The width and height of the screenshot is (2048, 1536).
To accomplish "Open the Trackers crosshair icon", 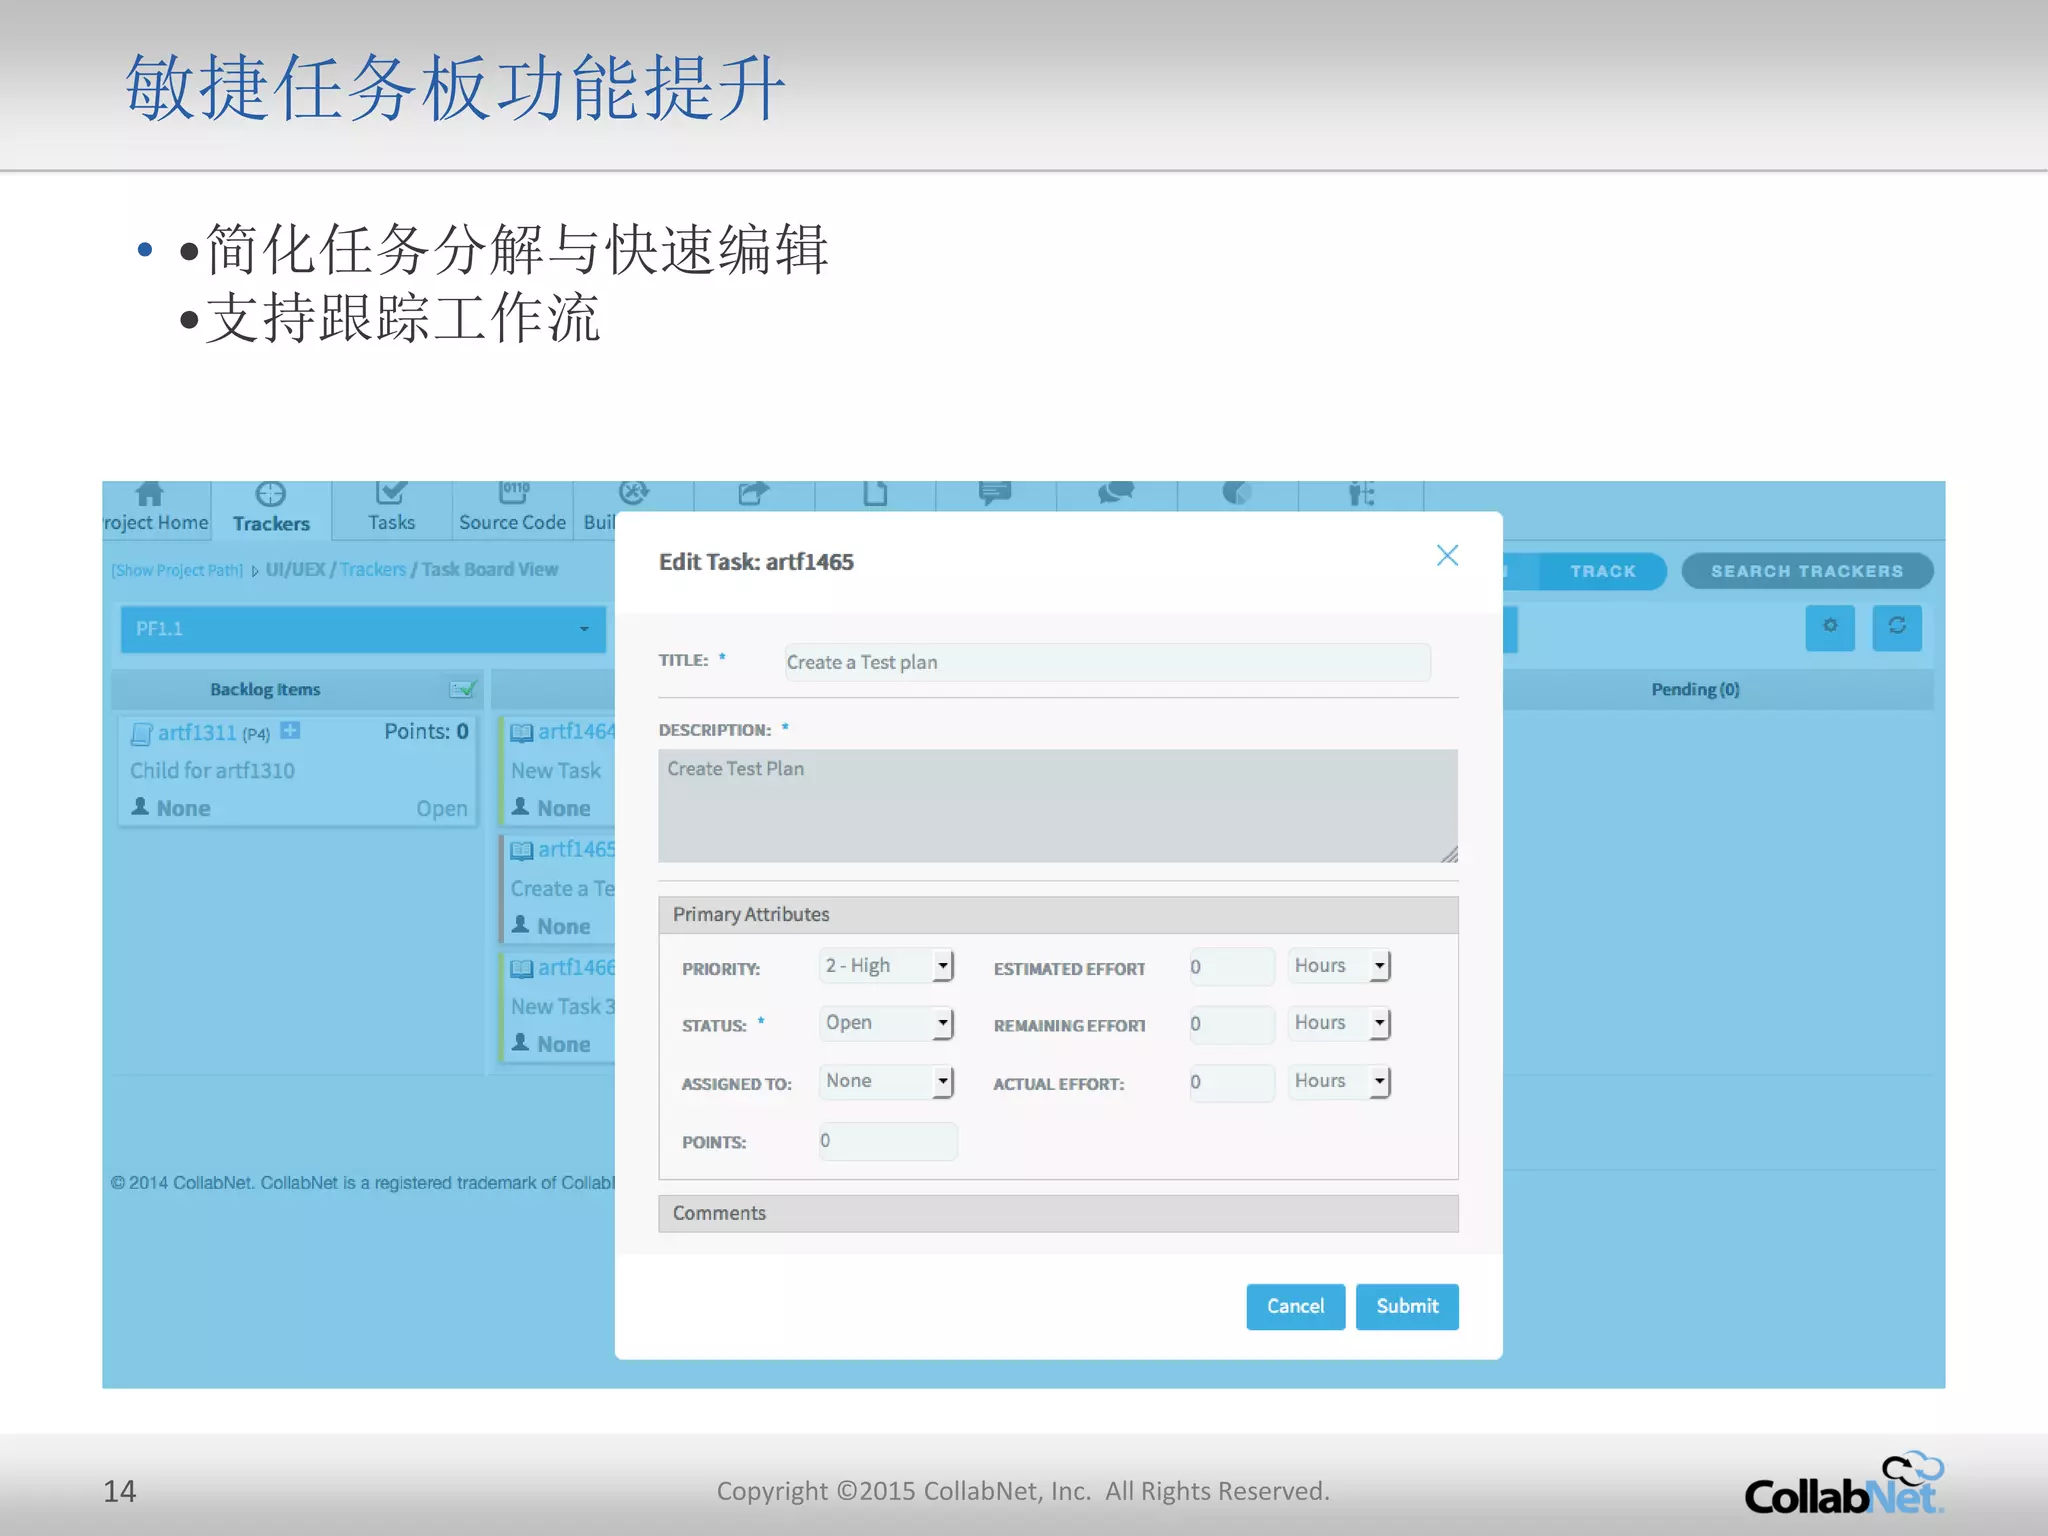I will tap(270, 494).
